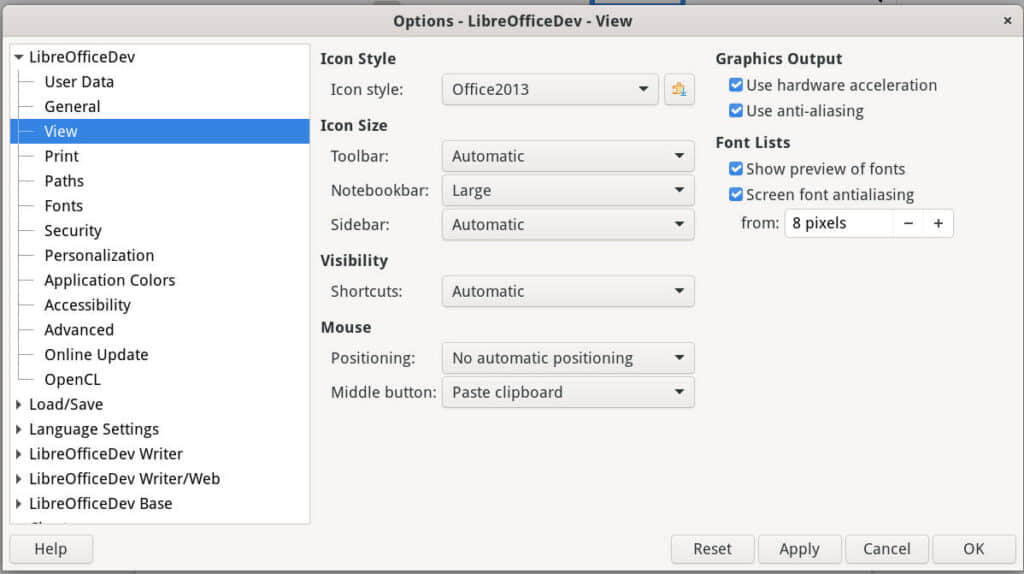The image size is (1024, 574).
Task: Collapse the LibreOfficeDev tree node
Action: click(19, 57)
